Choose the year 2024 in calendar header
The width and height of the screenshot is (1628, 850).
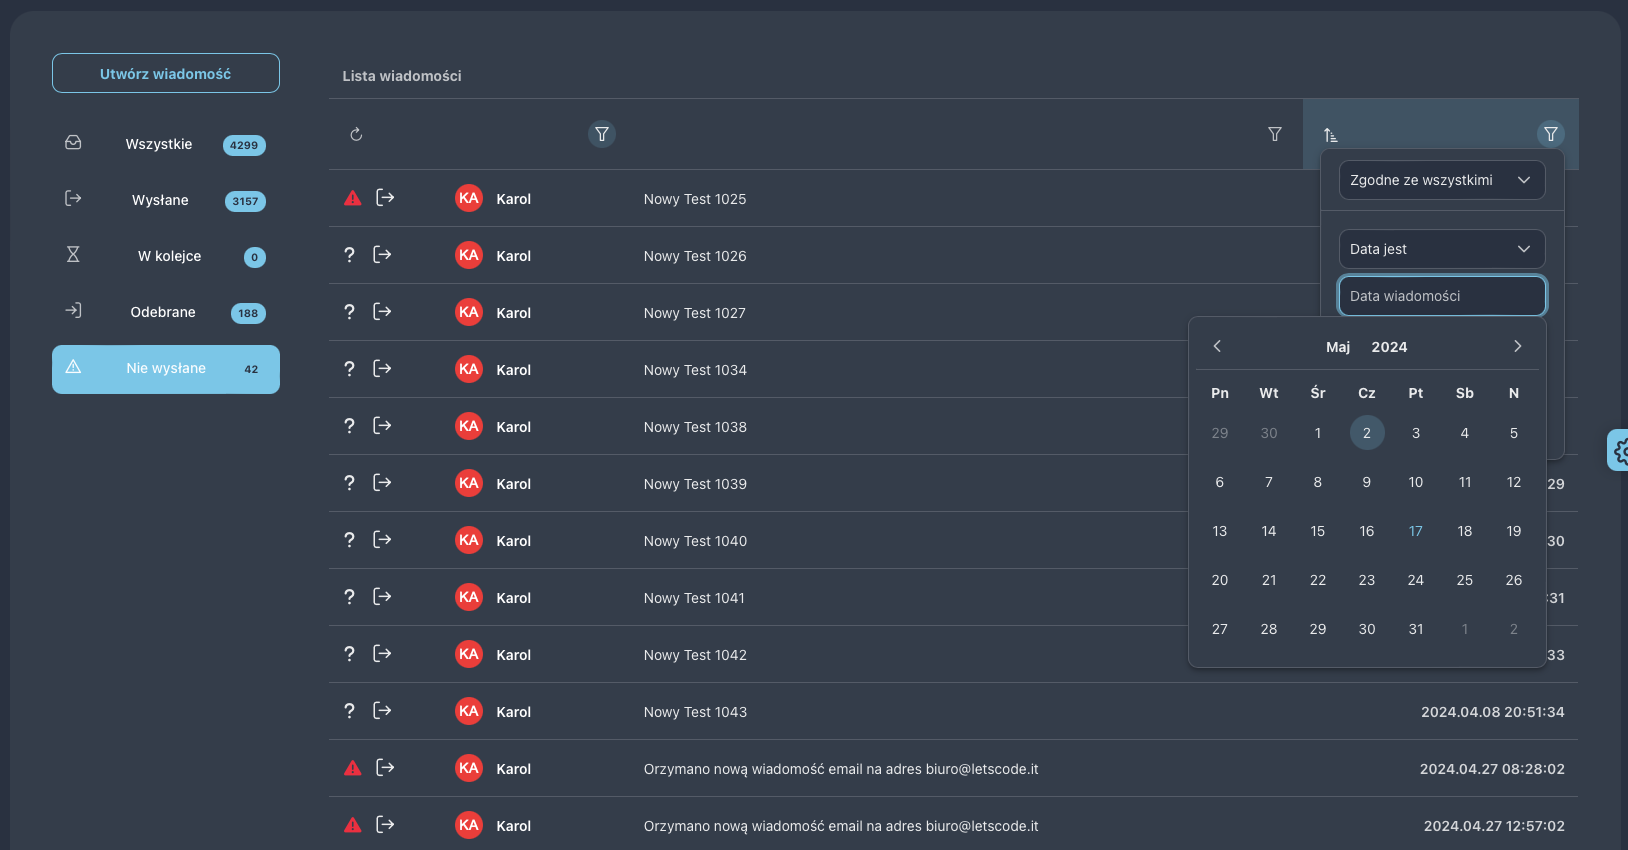coord(1389,347)
